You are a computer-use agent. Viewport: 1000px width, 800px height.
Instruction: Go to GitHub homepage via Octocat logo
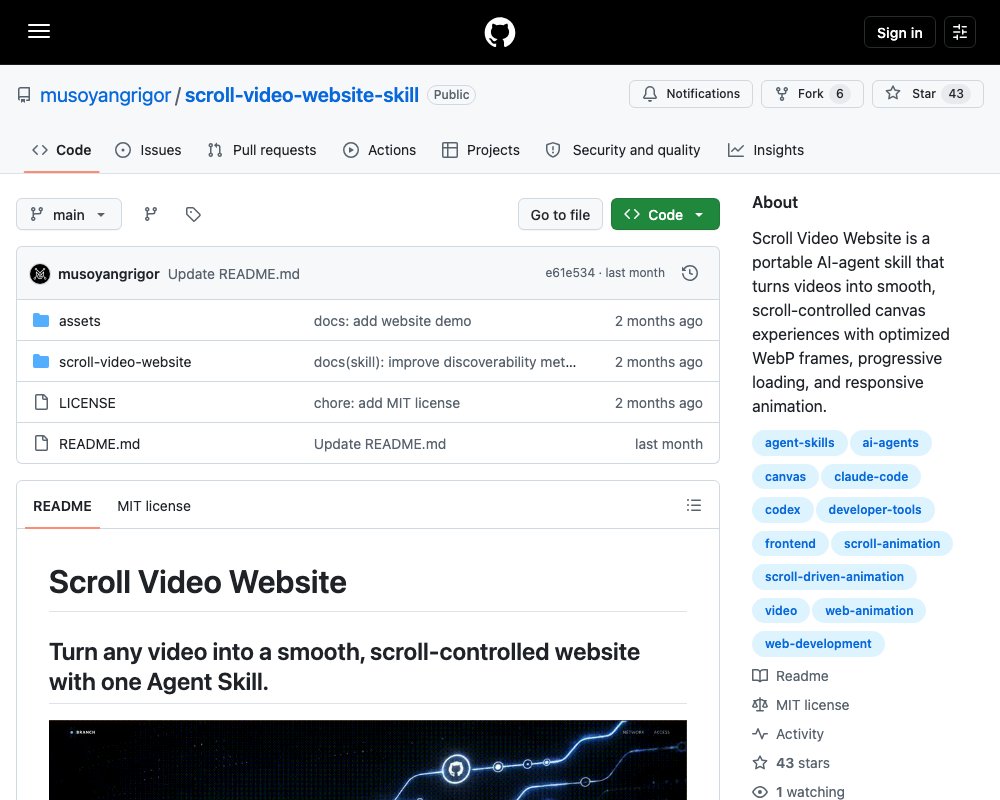coord(499,32)
